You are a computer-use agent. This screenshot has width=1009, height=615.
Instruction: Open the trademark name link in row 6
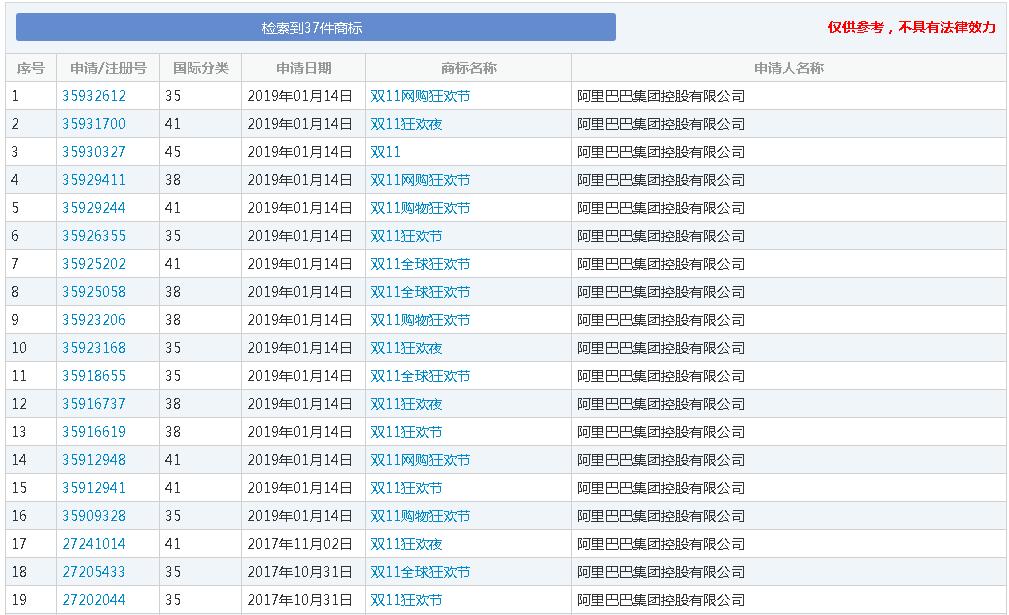pos(406,236)
